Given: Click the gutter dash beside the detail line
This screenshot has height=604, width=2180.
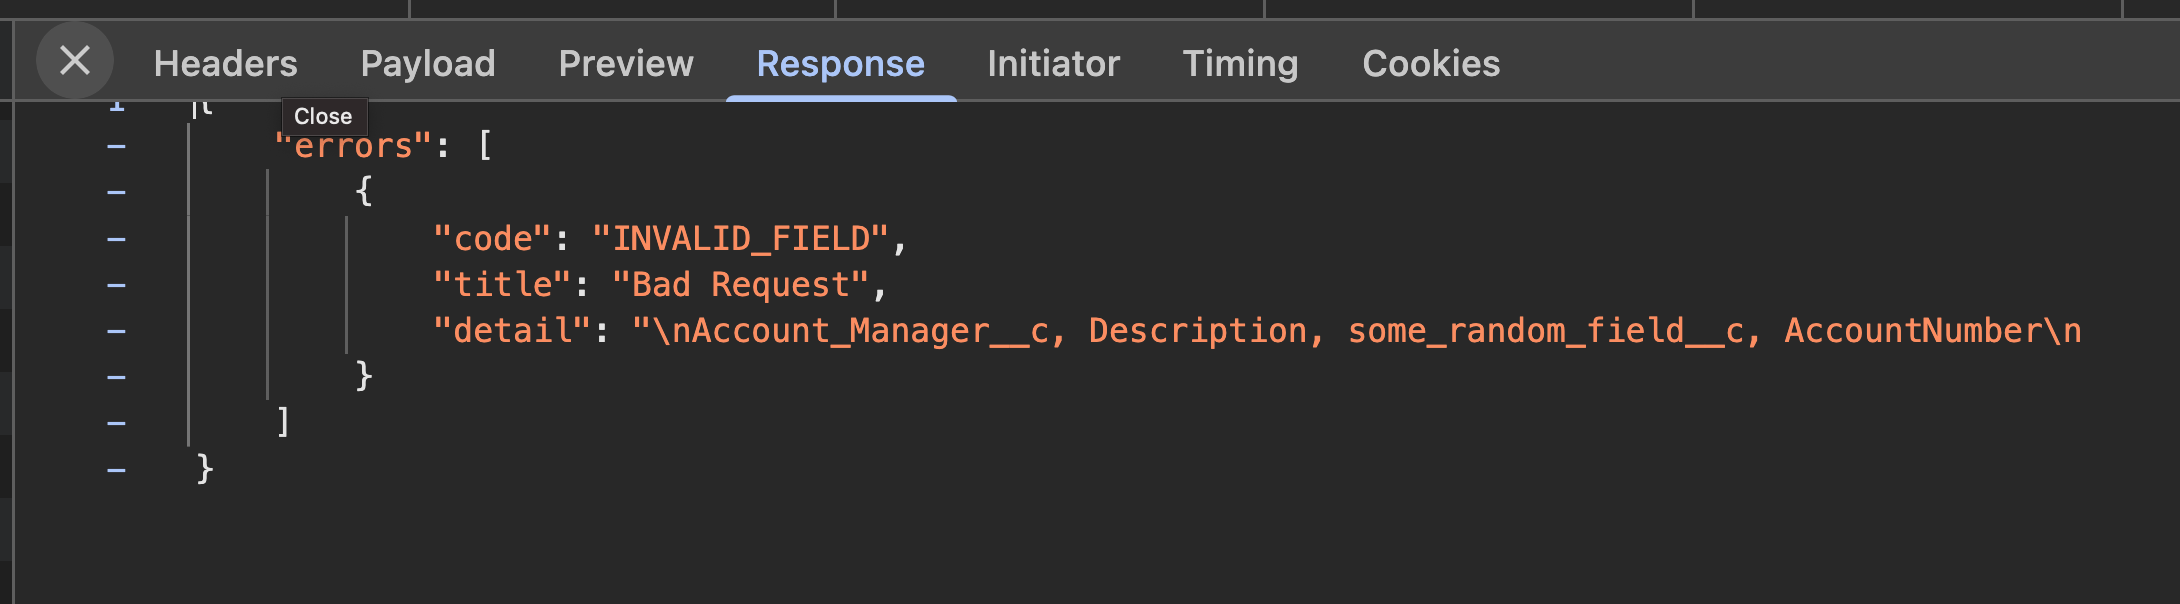Looking at the screenshot, I should click(x=116, y=331).
